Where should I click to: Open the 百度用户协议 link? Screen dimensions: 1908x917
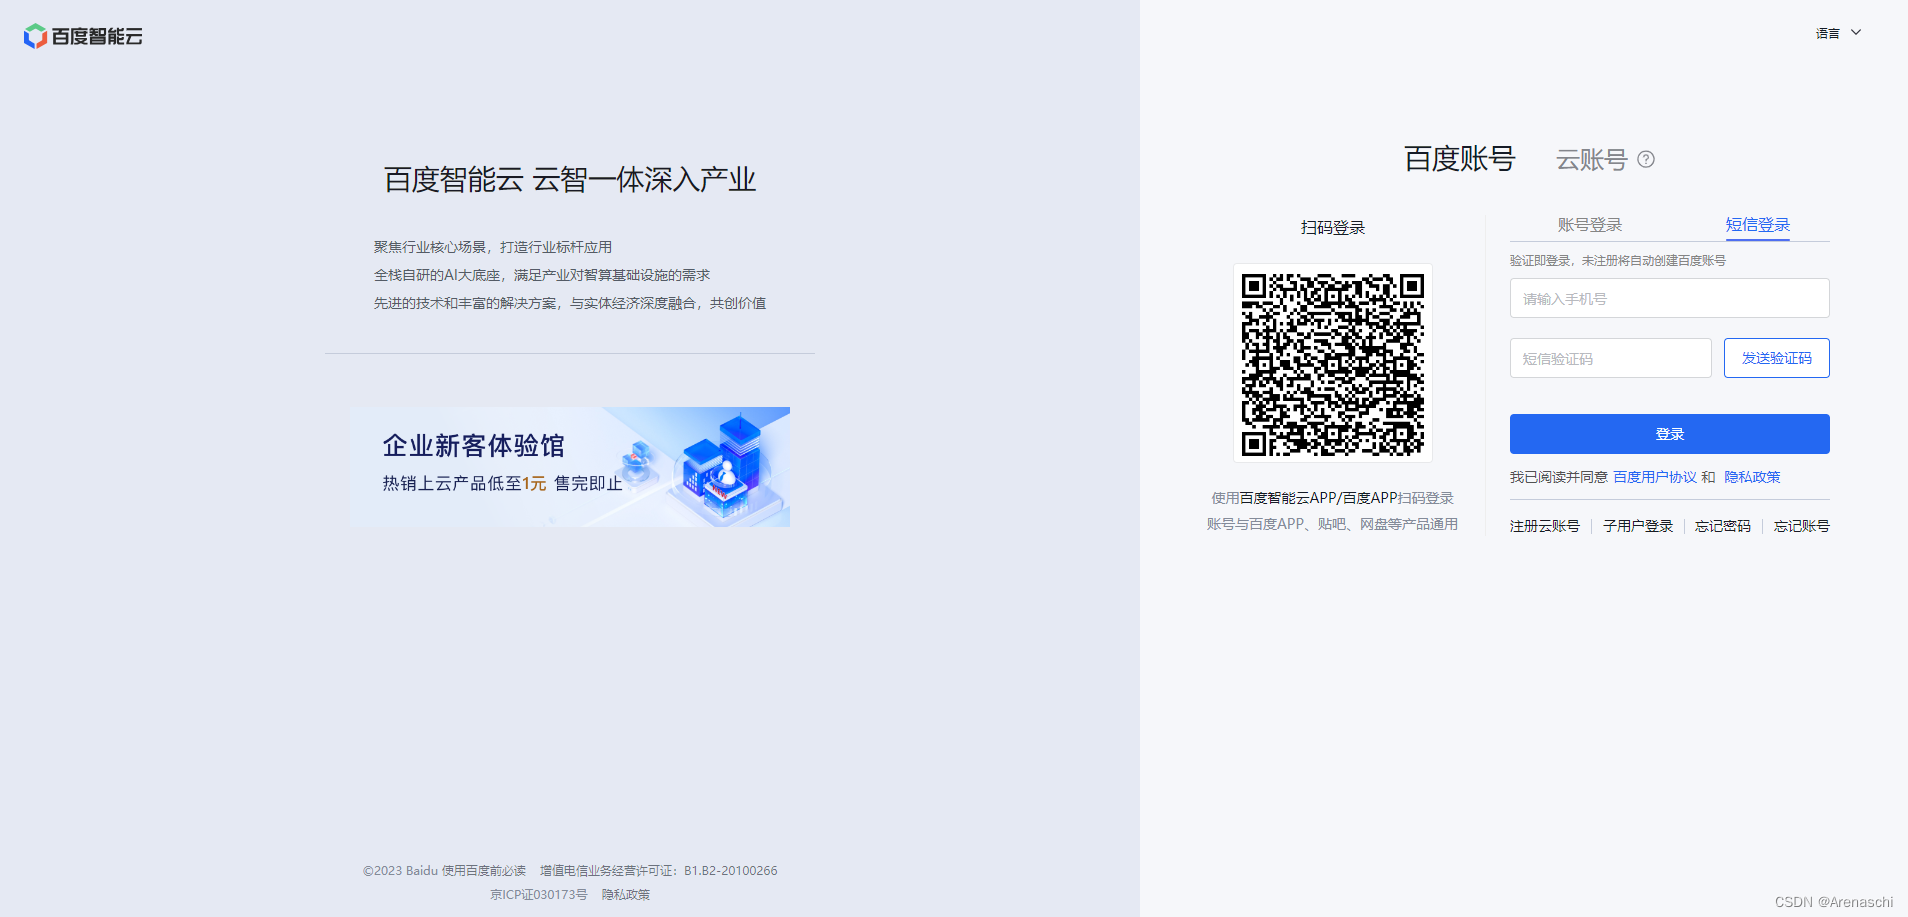coord(1654,477)
